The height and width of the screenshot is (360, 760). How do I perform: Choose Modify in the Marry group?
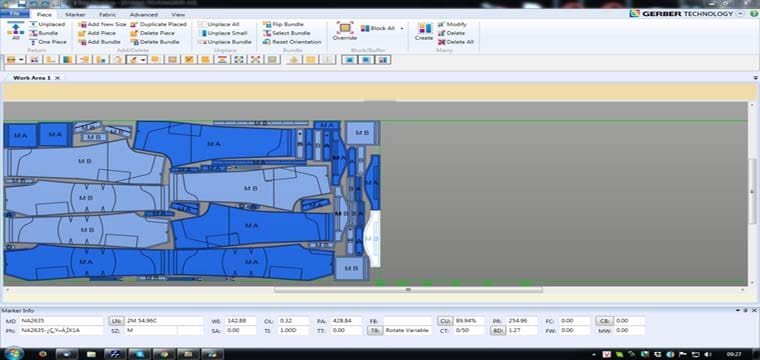452,24
